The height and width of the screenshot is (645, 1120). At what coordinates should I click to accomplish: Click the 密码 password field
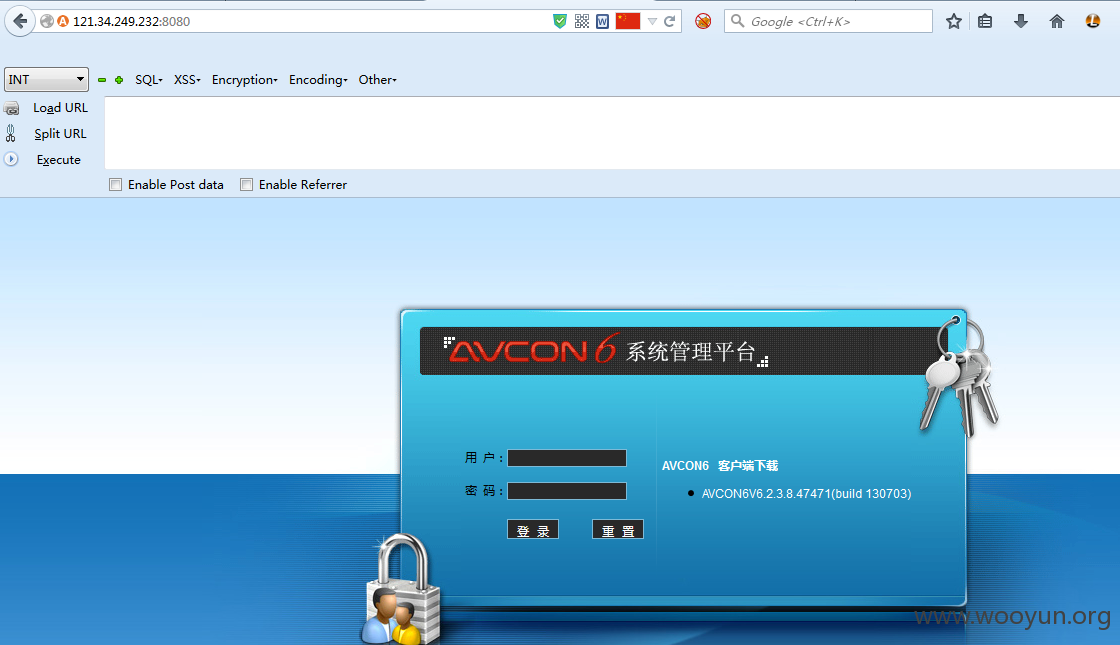[567, 491]
